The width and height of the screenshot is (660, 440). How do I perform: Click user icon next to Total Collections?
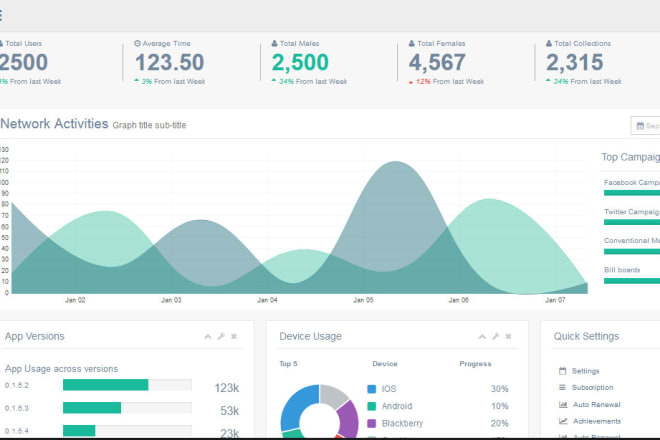tap(549, 43)
